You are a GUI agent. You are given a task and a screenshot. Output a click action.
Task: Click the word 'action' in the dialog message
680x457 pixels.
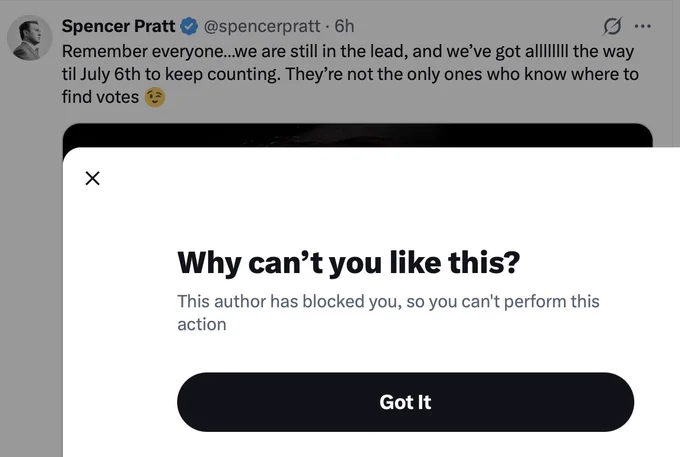(202, 324)
